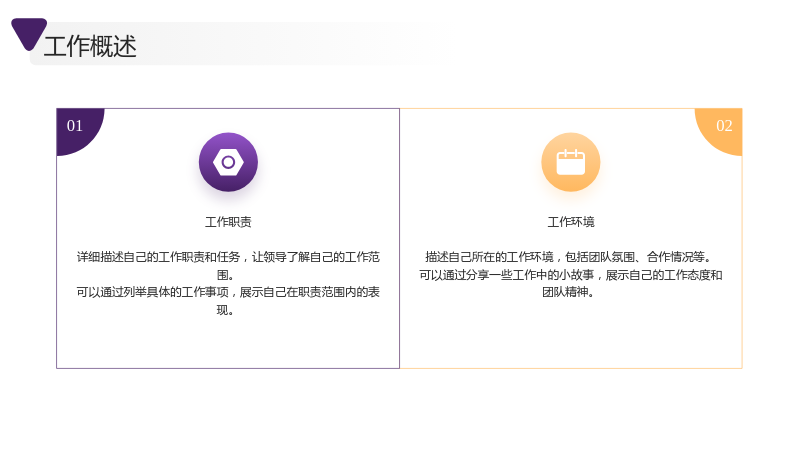Select the gray title banner bar
The width and height of the screenshot is (800, 450).
tap(235, 43)
